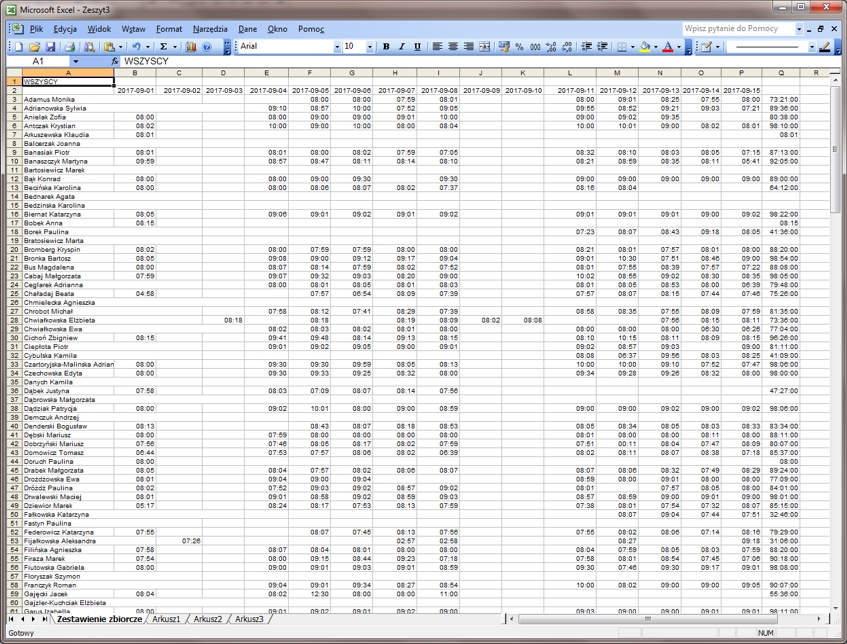Toggle Italic formatting

(402, 47)
